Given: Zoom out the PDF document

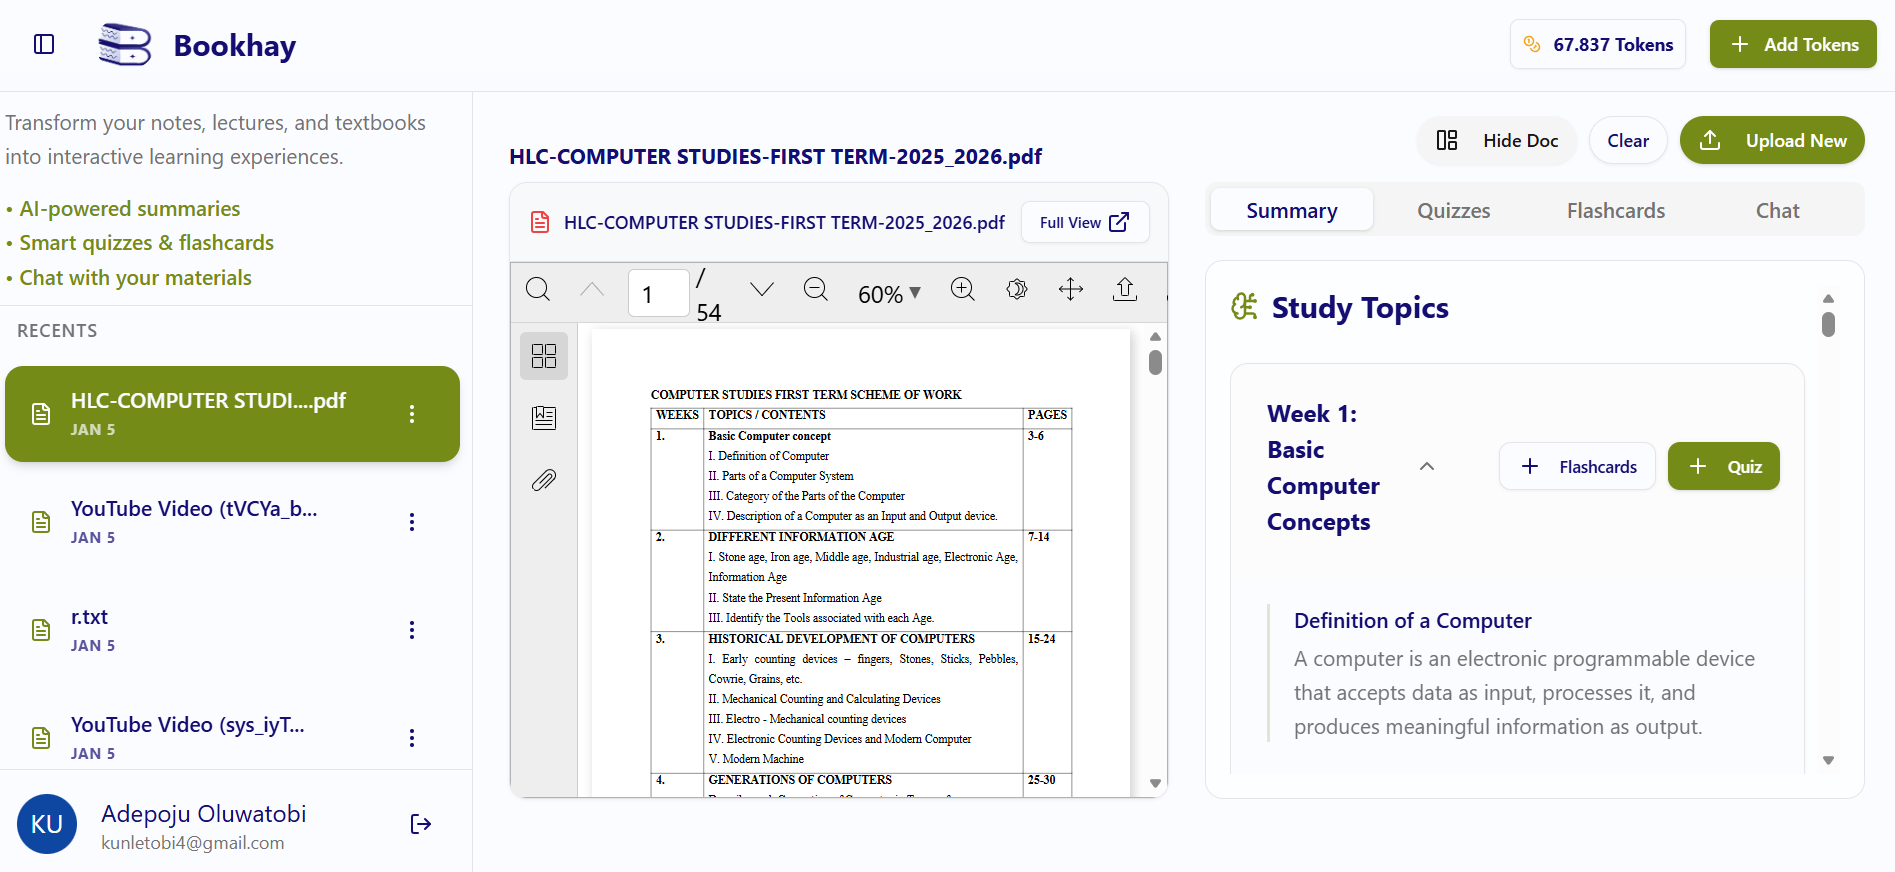Looking at the screenshot, I should [x=816, y=290].
